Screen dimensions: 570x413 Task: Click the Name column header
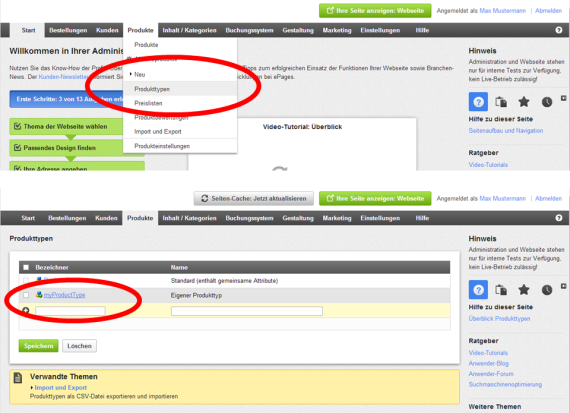tap(179, 268)
